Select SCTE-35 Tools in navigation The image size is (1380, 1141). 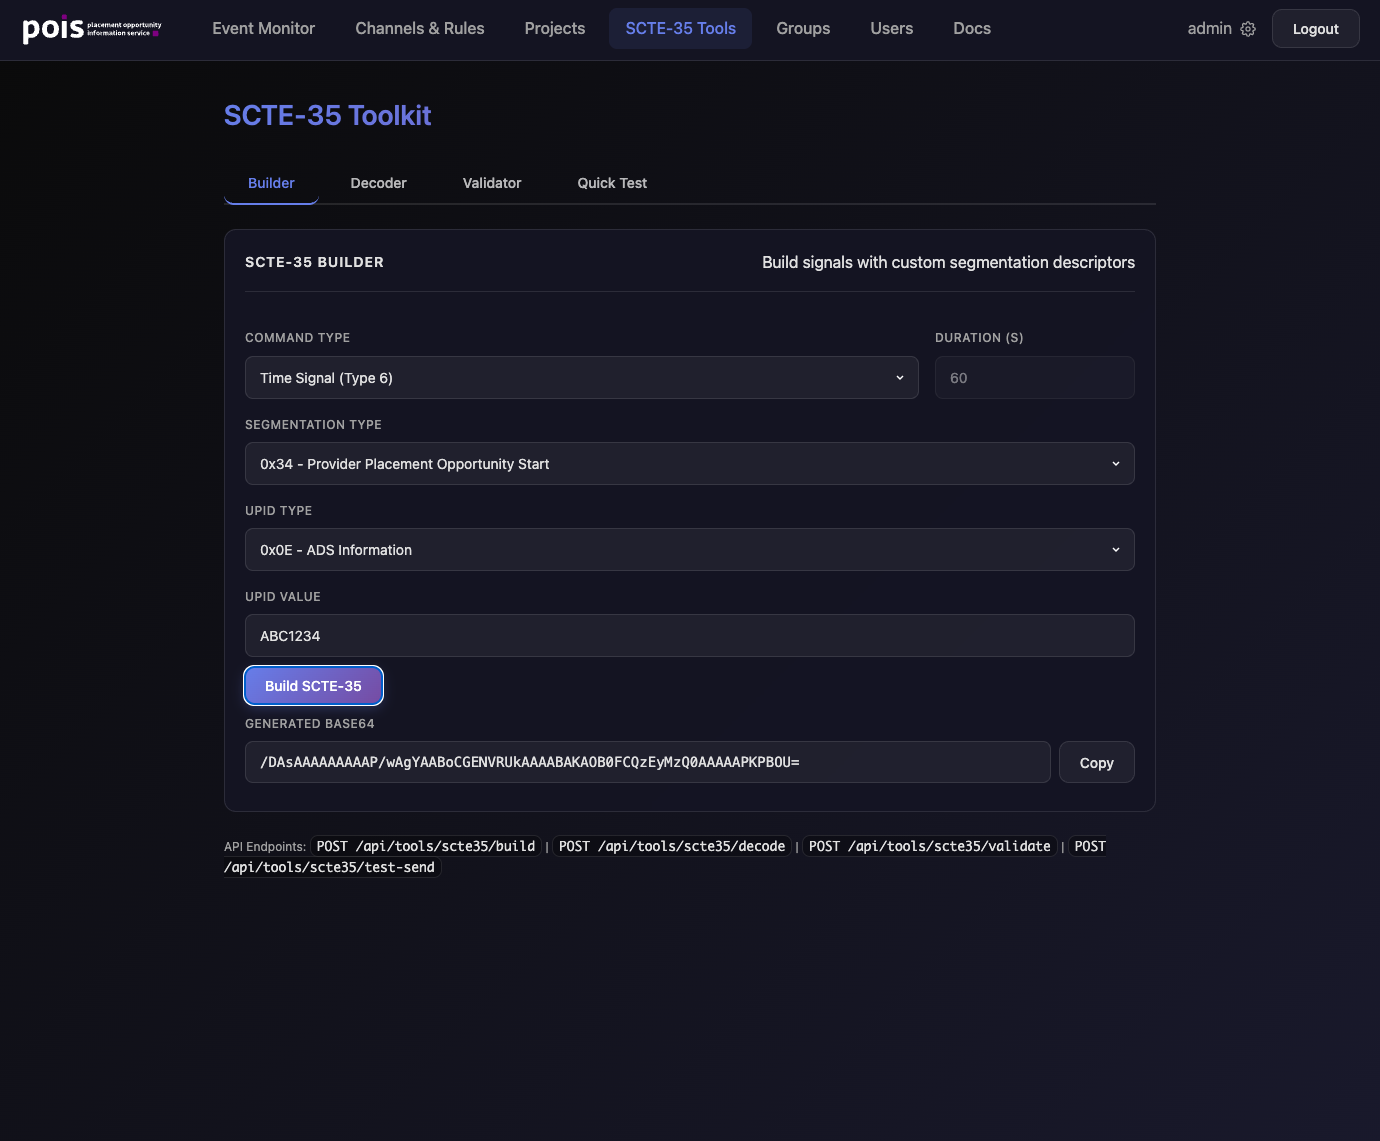[x=681, y=28]
